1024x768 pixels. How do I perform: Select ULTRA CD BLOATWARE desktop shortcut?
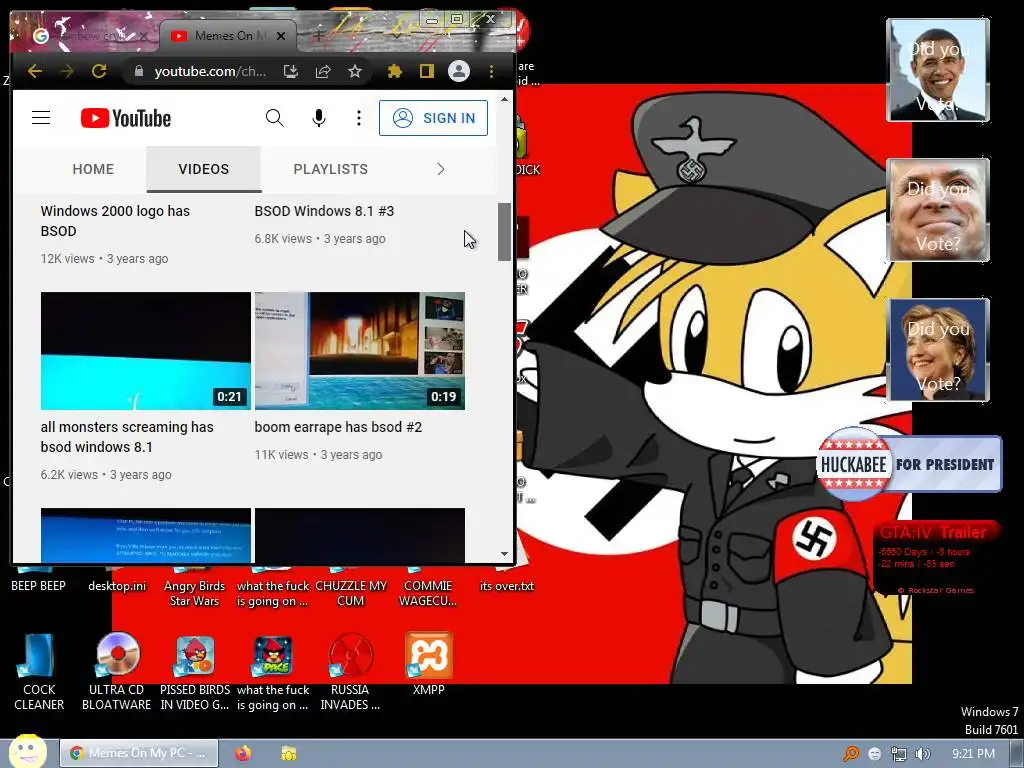tap(117, 671)
